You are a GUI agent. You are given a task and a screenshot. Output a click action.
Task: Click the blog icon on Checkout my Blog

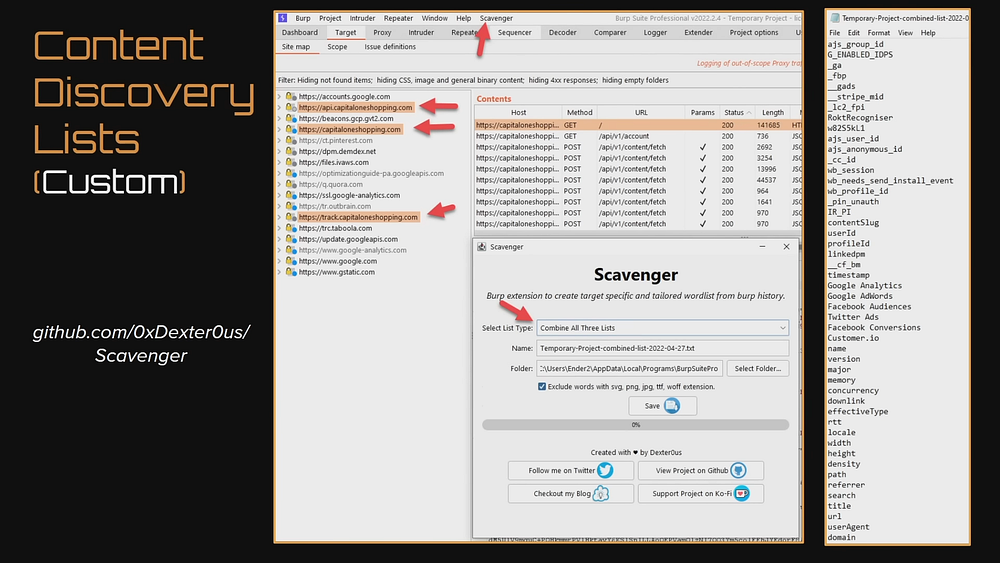click(601, 494)
